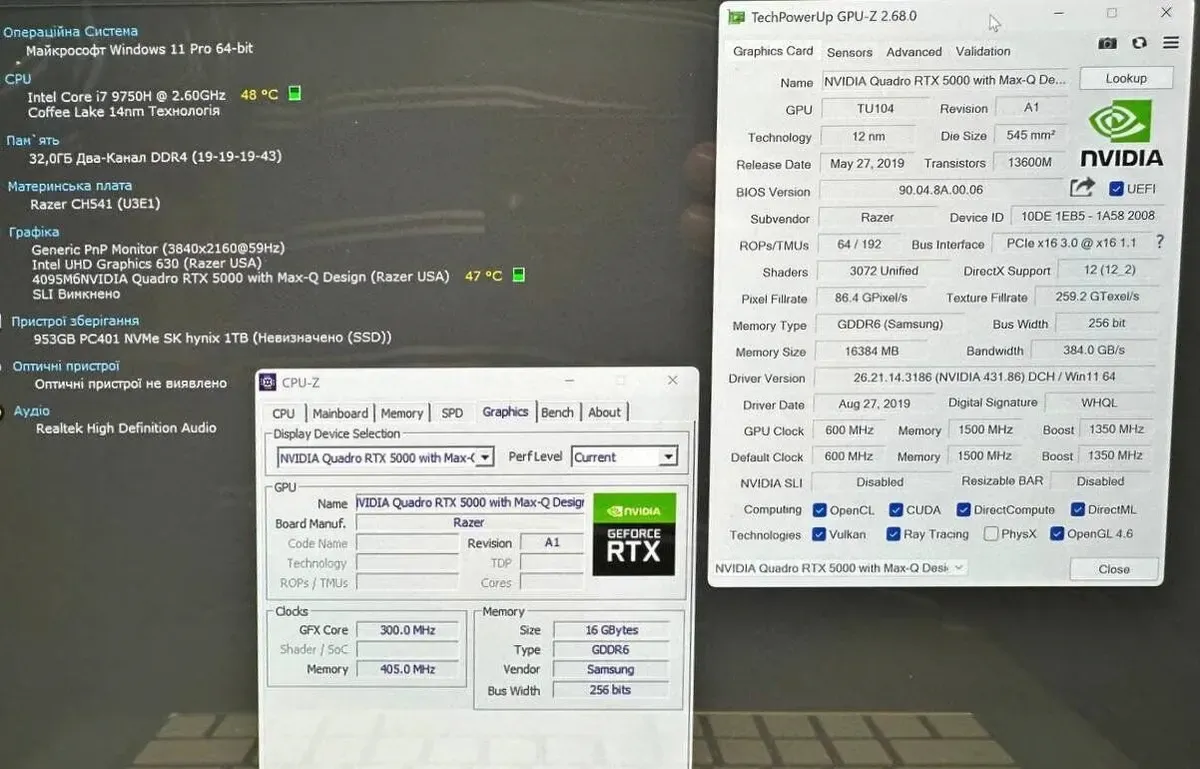Screen dimensions: 1200x769
Task: Click the camera screenshot icon in GPU-Z
Action: point(1107,43)
